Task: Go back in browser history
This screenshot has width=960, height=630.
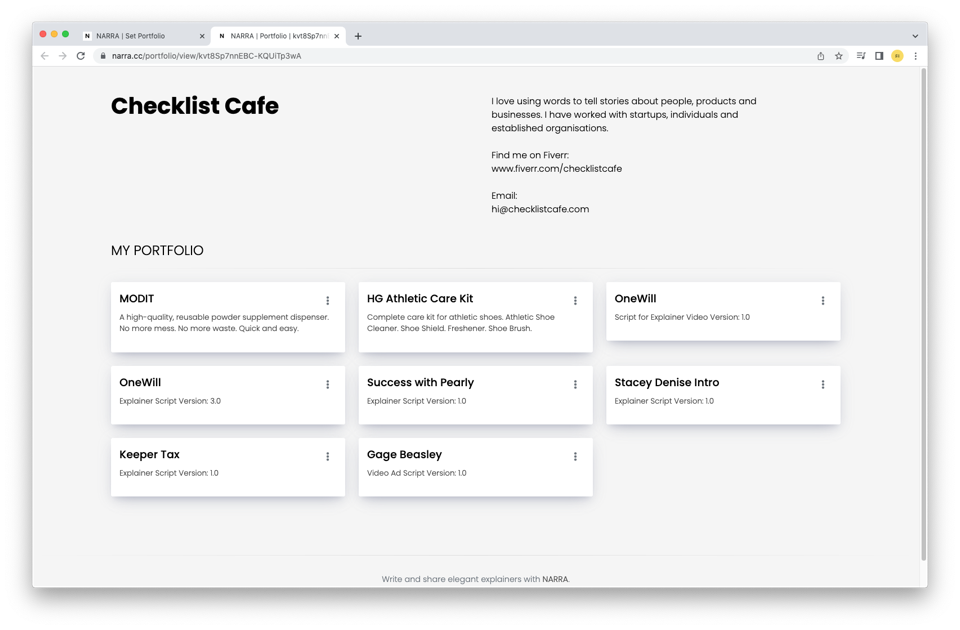Action: click(45, 56)
